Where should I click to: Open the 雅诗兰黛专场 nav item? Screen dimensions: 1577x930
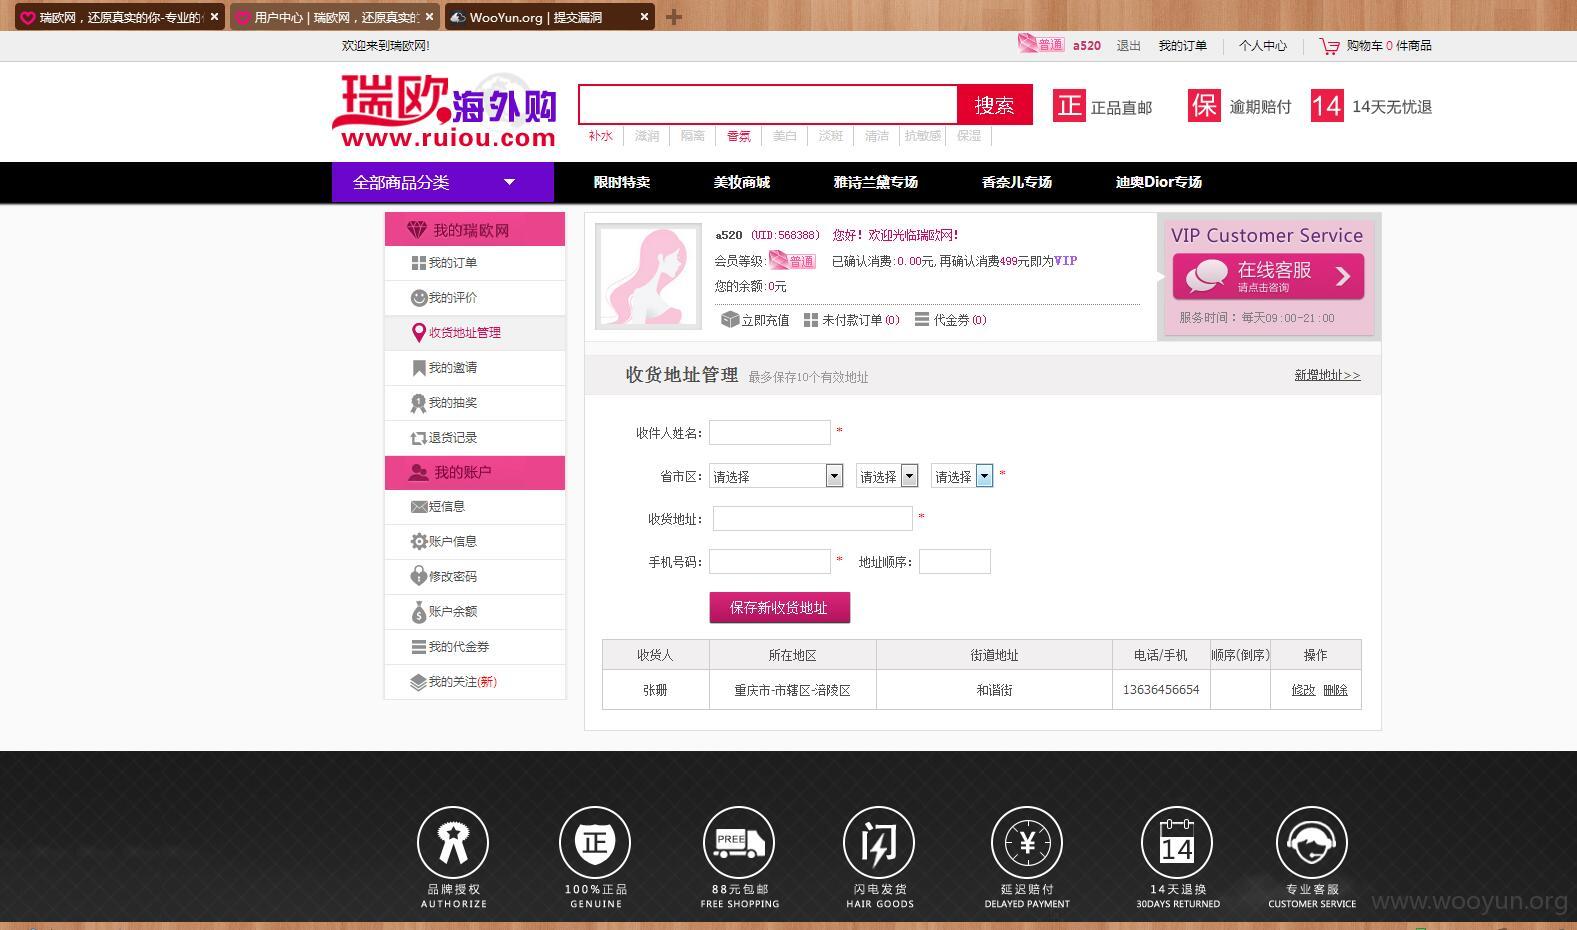(x=876, y=182)
